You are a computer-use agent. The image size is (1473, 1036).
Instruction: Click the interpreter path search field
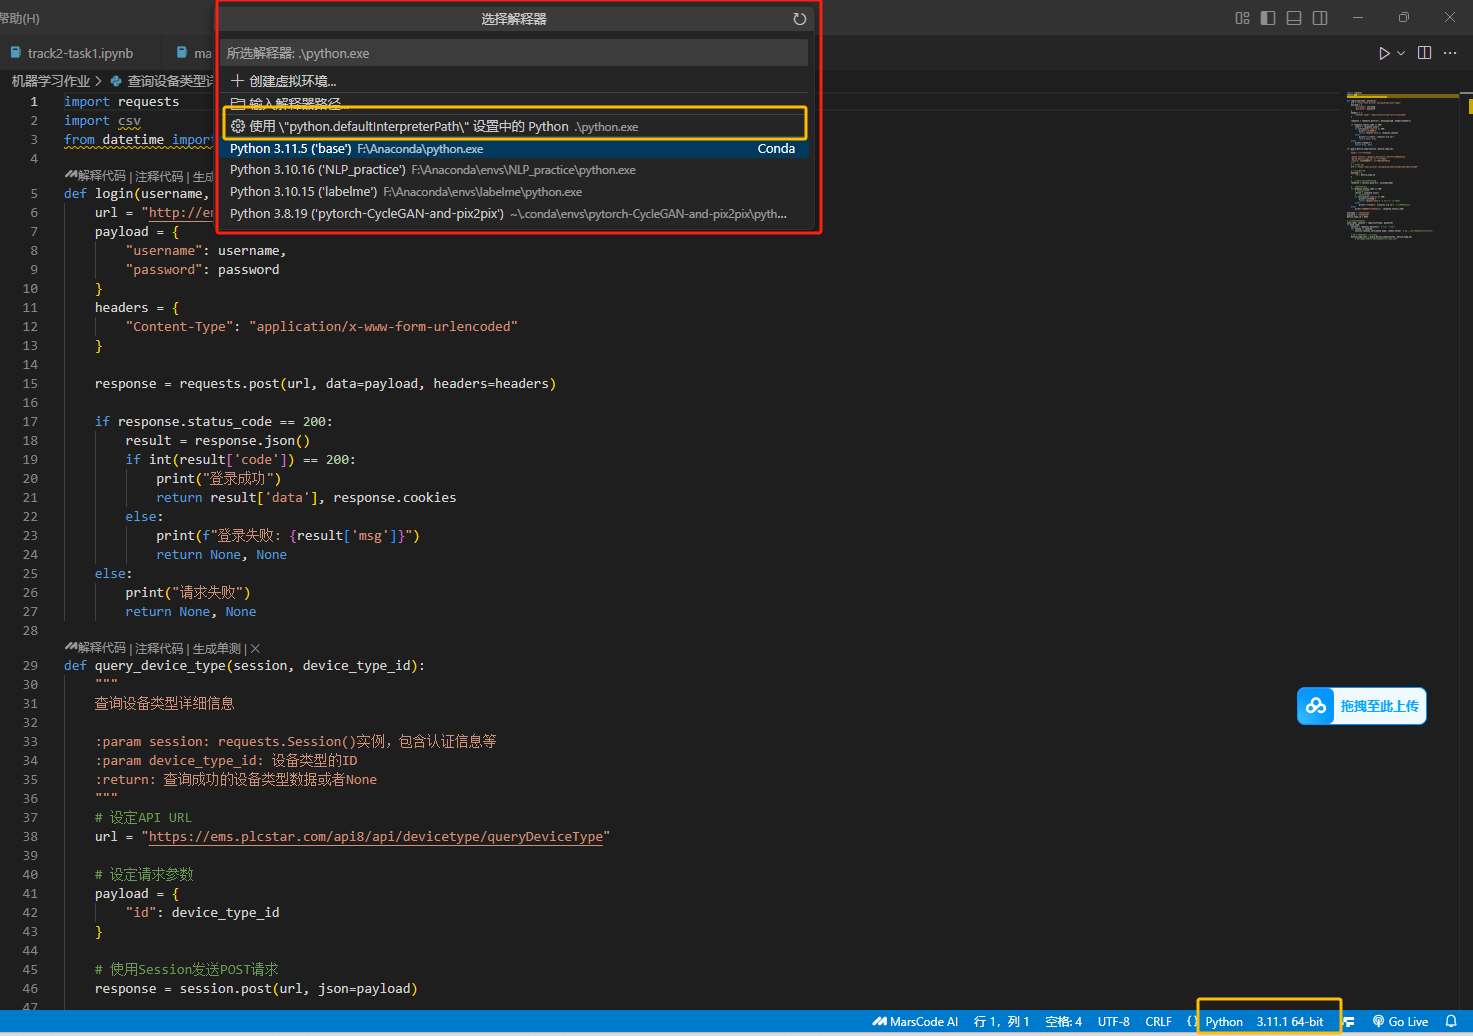514,53
